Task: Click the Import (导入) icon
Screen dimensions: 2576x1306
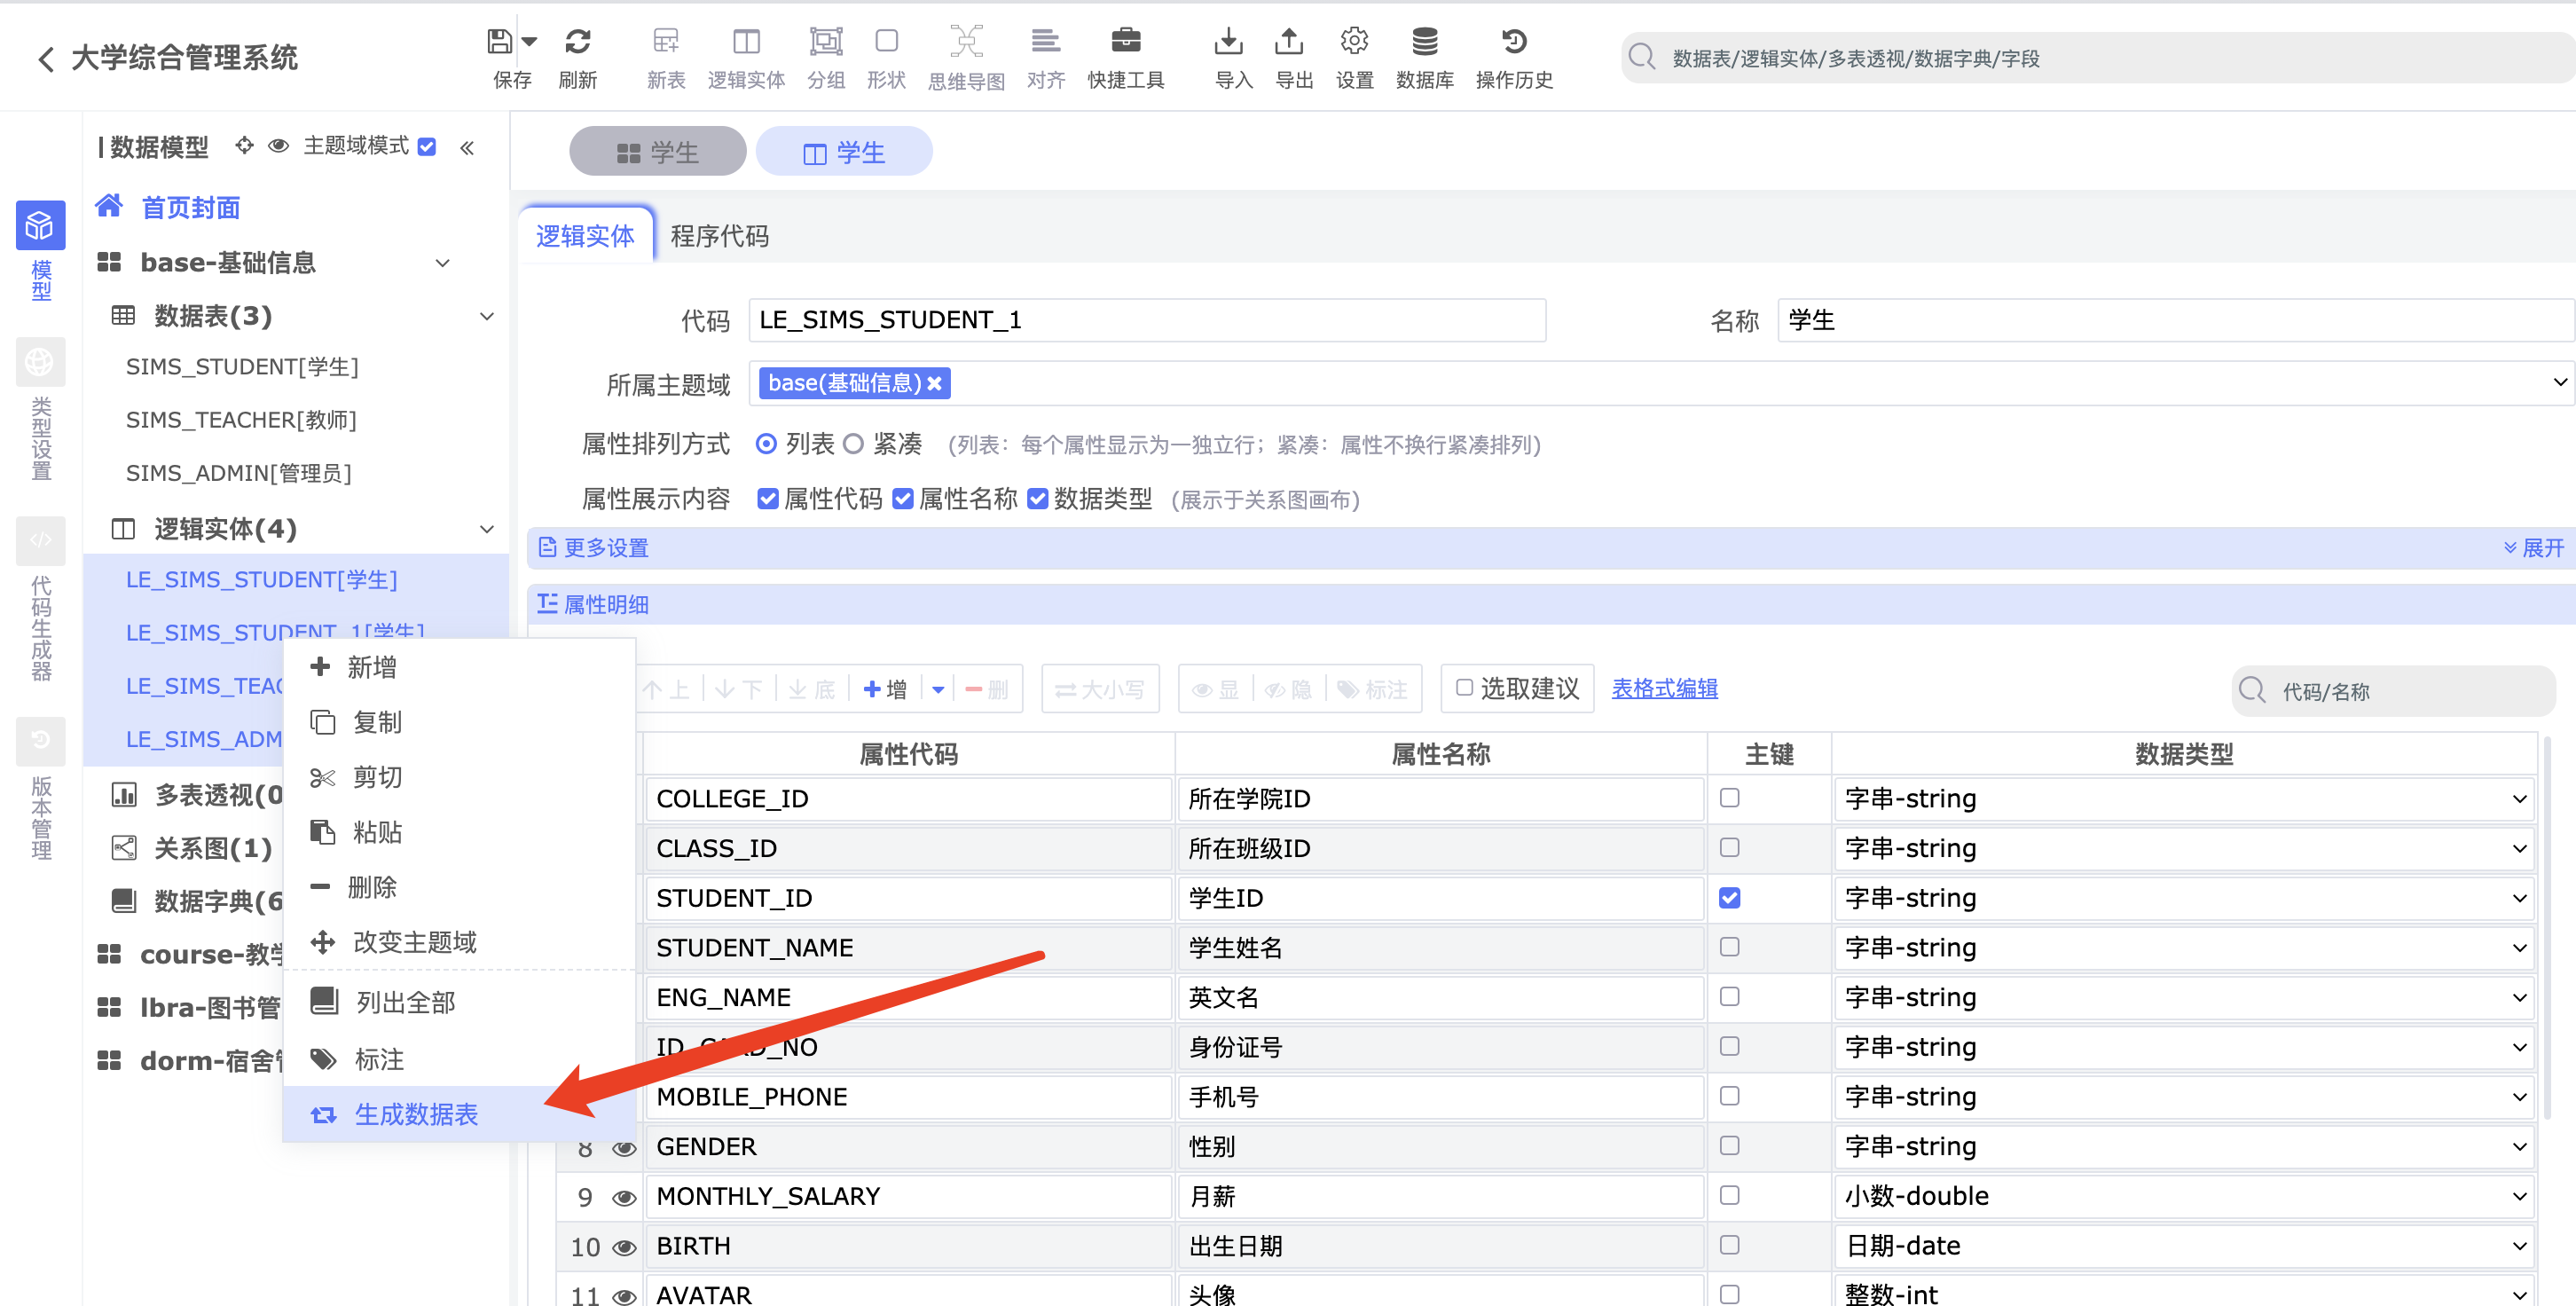Action: [1228, 42]
